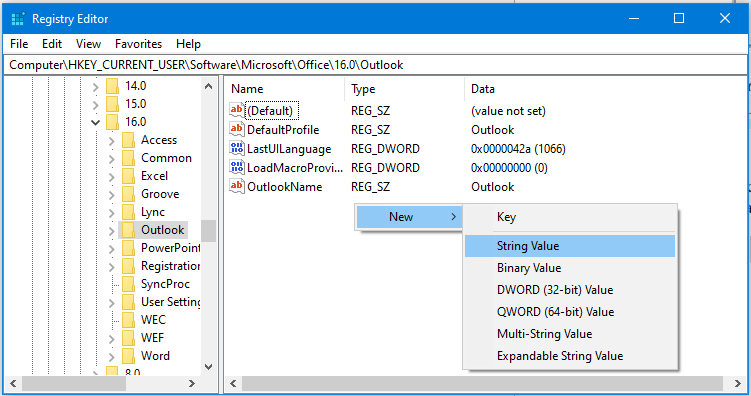Select the SyncProc key in the tree

(x=165, y=284)
